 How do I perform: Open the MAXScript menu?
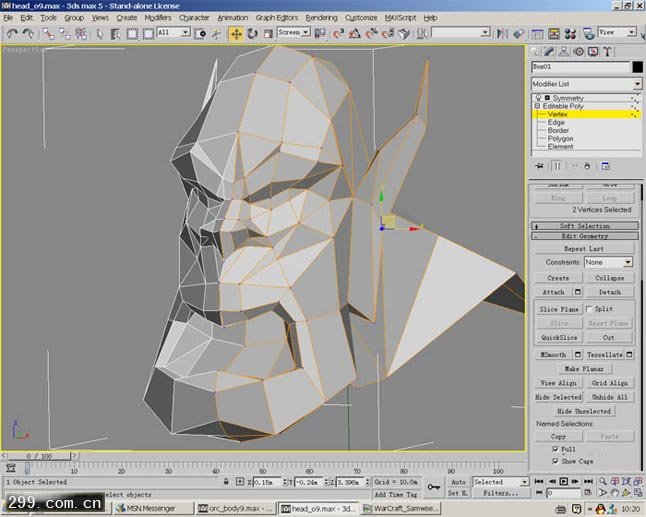click(x=400, y=18)
